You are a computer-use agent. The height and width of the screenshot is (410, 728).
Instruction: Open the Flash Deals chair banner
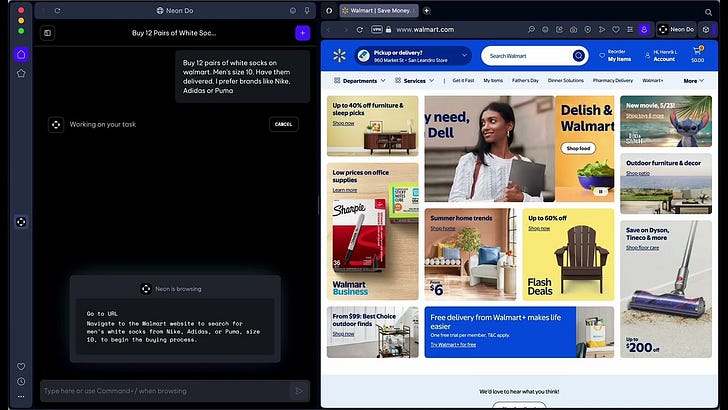[x=568, y=254]
